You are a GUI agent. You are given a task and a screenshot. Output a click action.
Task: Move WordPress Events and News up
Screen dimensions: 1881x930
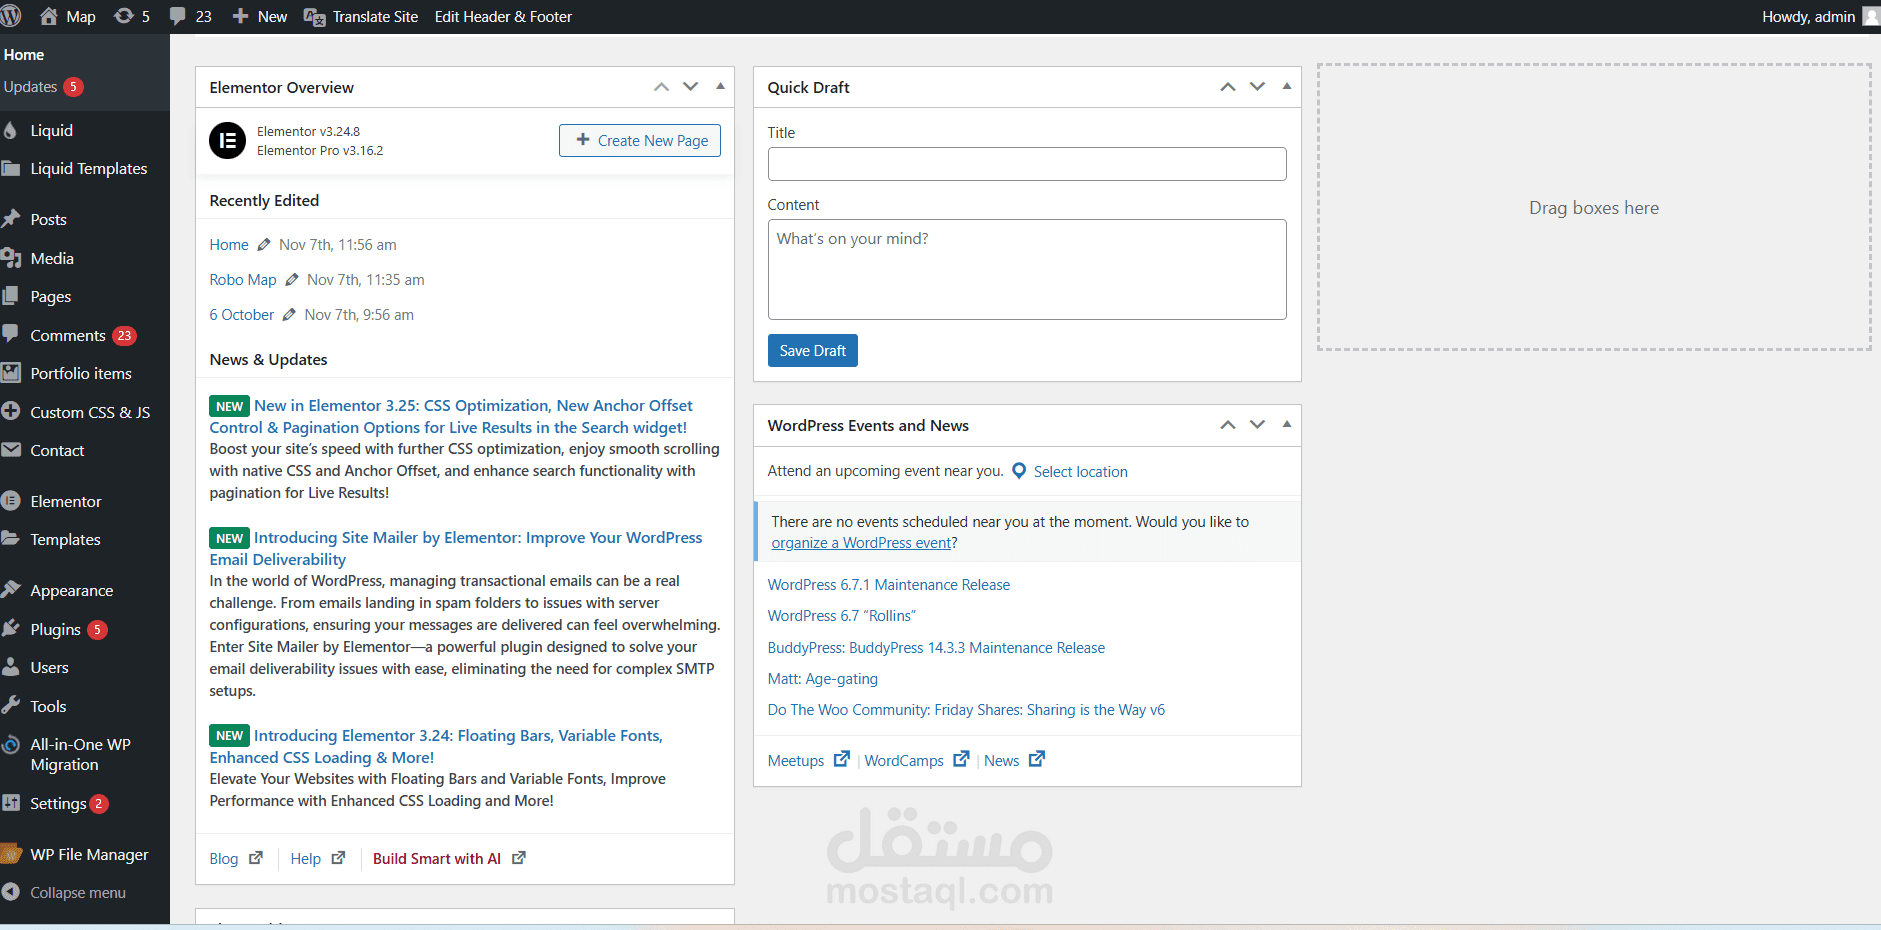pos(1228,425)
